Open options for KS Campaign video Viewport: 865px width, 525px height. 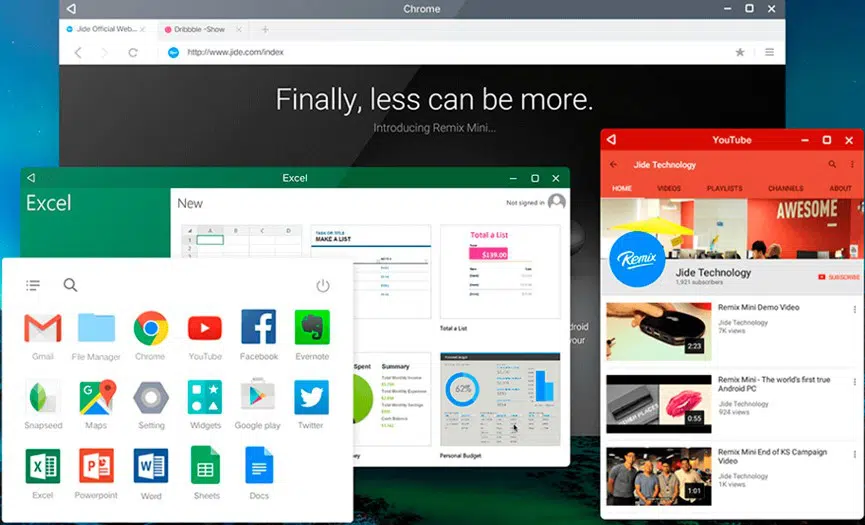click(855, 454)
